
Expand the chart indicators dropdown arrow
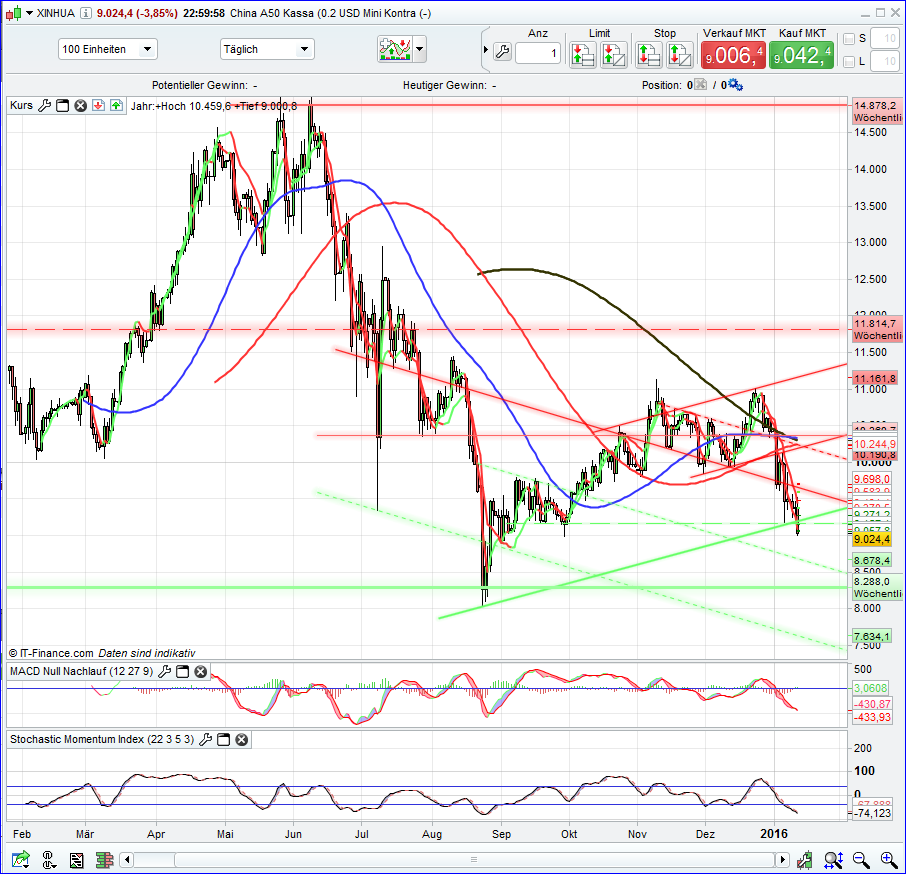coord(419,49)
